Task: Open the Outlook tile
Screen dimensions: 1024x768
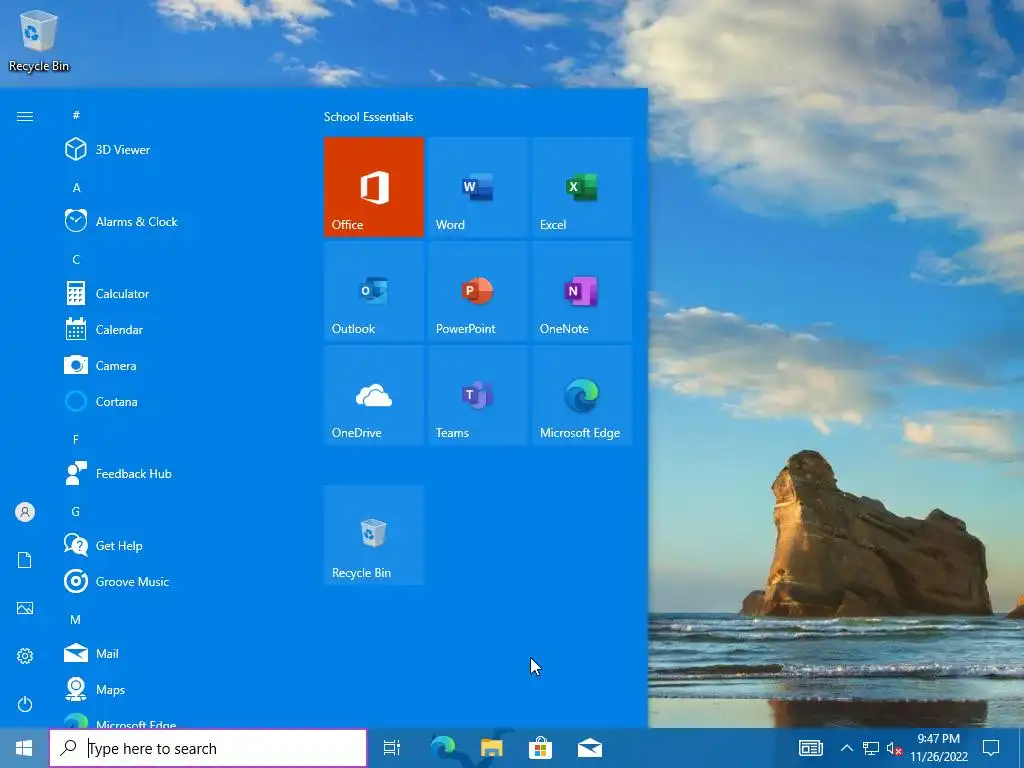Action: point(374,291)
